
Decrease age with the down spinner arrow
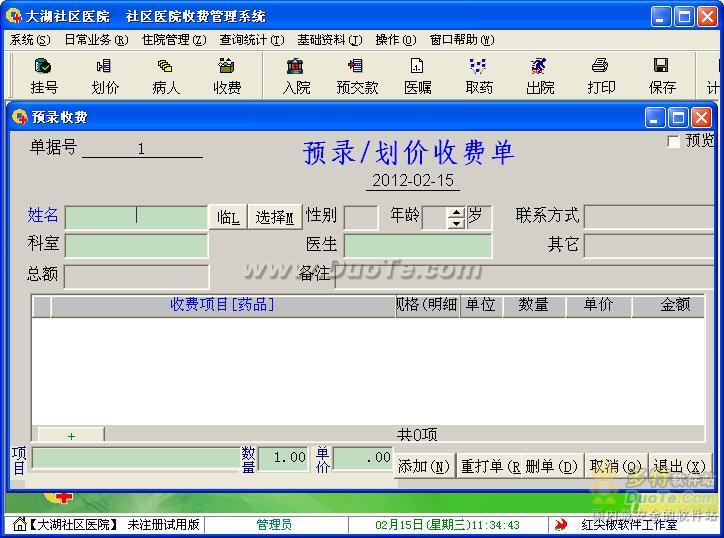click(x=456, y=224)
